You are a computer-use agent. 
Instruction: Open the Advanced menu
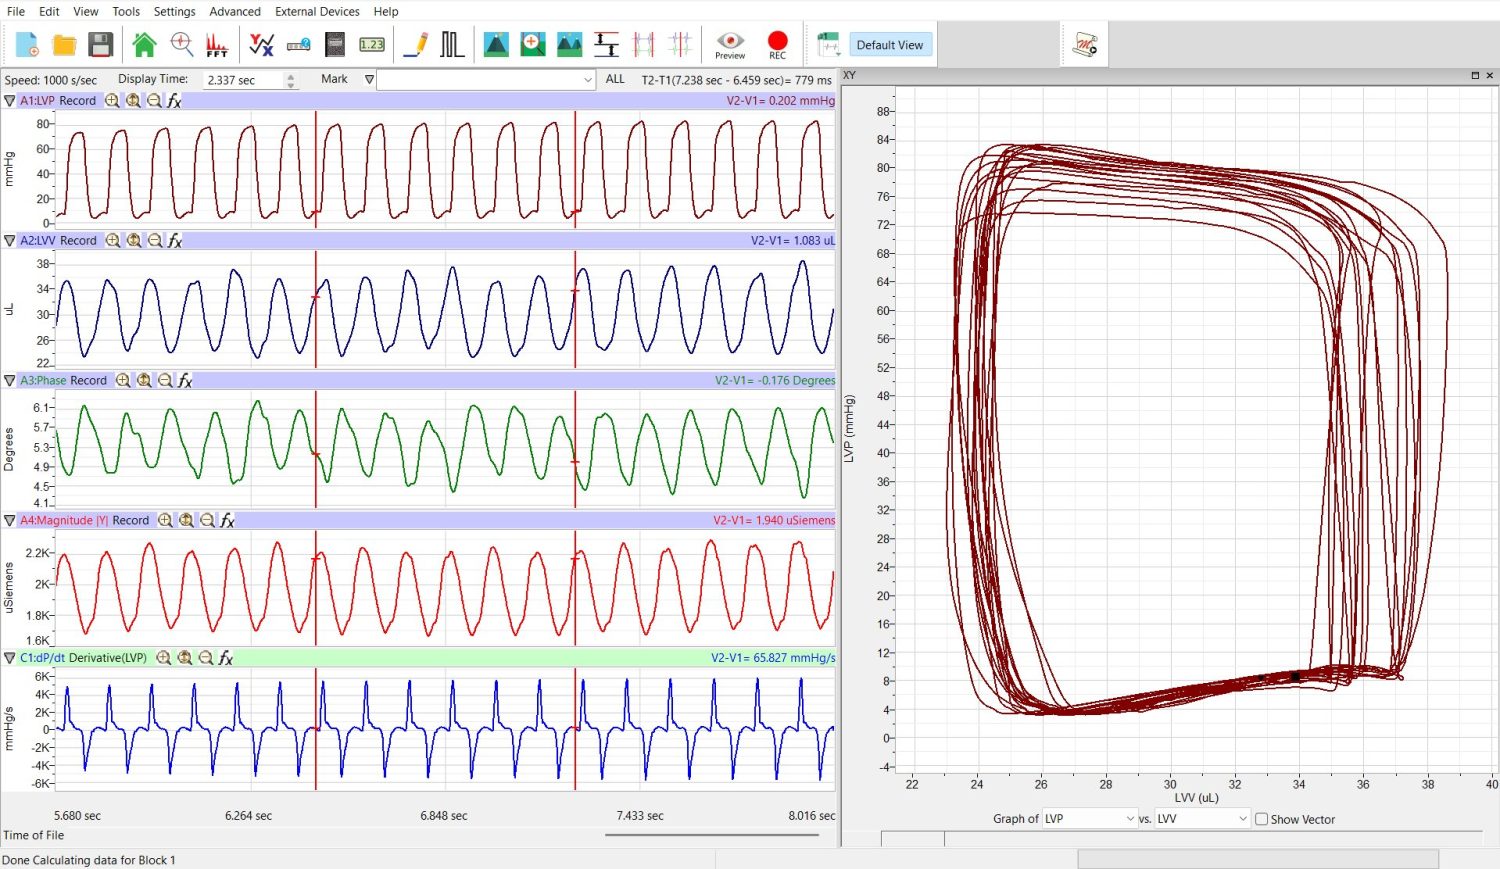point(235,12)
